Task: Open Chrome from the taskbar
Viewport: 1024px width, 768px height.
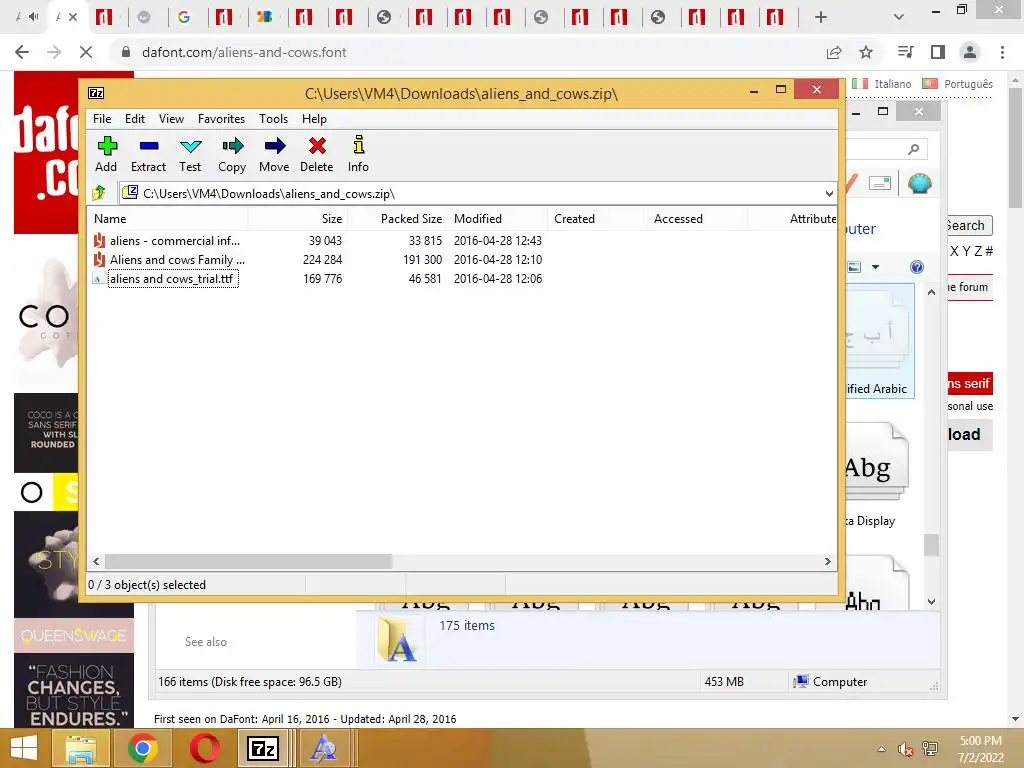Action: pyautogui.click(x=143, y=748)
